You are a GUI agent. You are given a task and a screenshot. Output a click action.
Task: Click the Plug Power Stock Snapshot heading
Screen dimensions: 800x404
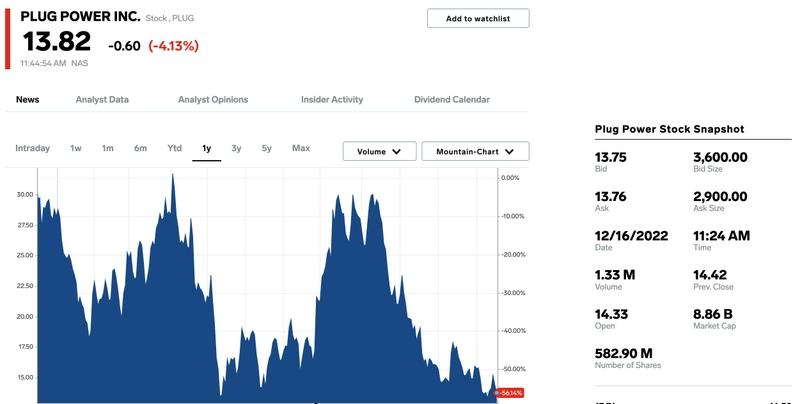click(x=669, y=129)
